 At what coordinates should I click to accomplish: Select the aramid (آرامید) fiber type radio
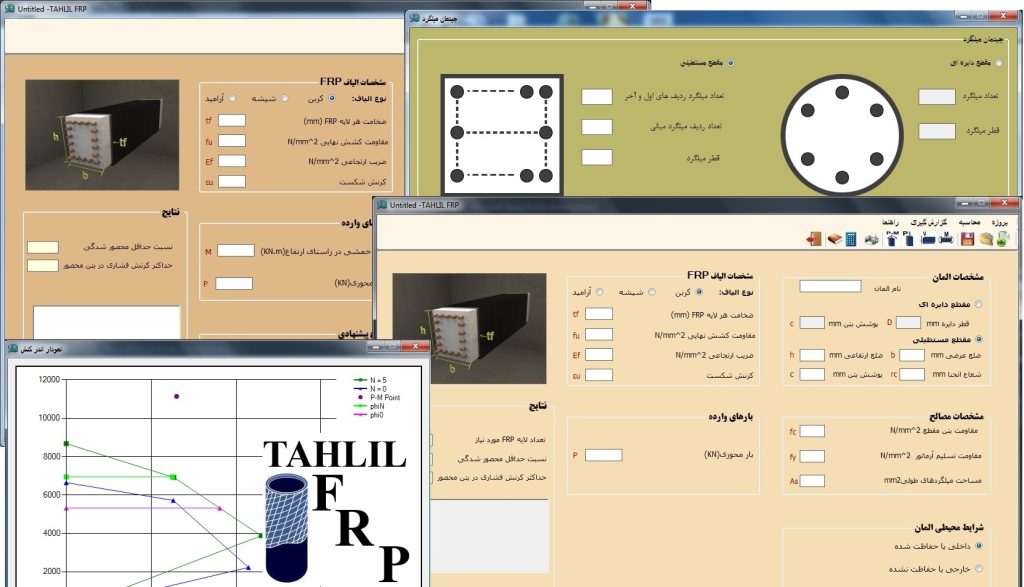coord(600,292)
